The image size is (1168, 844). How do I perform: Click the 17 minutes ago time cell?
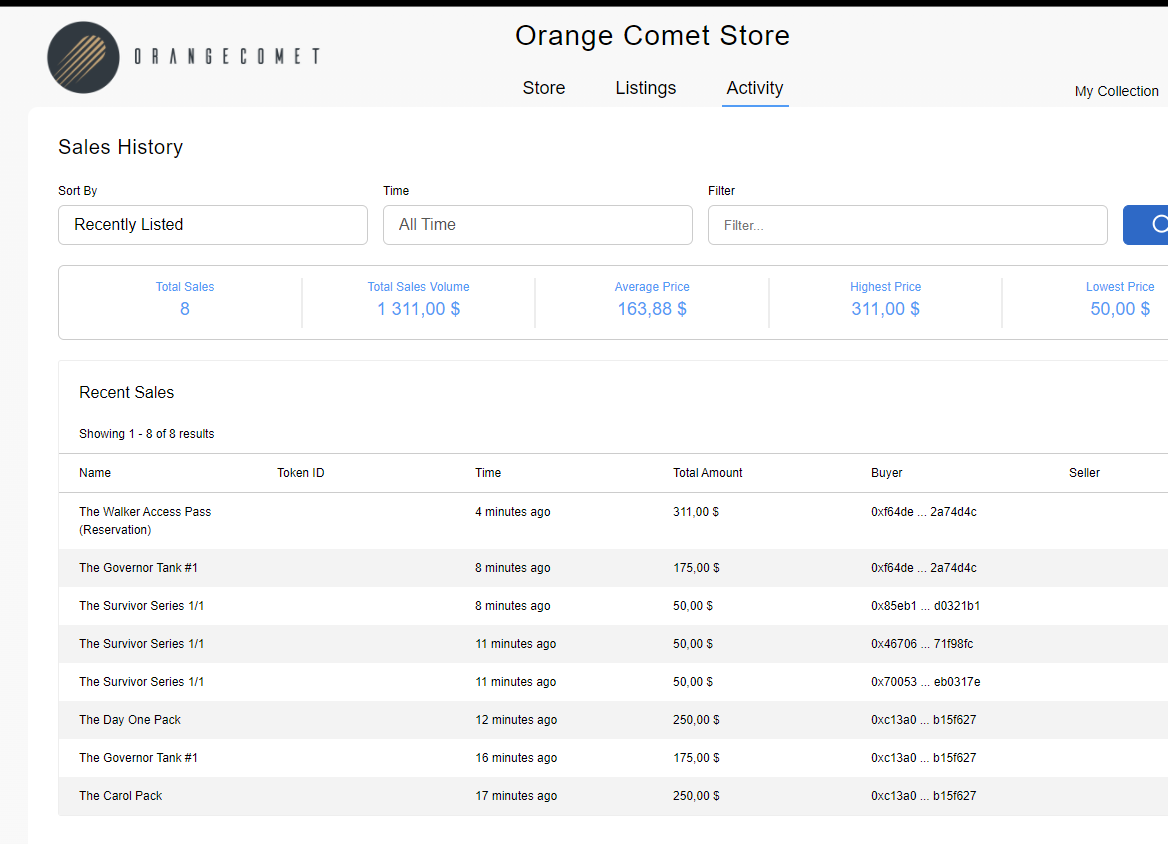coord(515,796)
